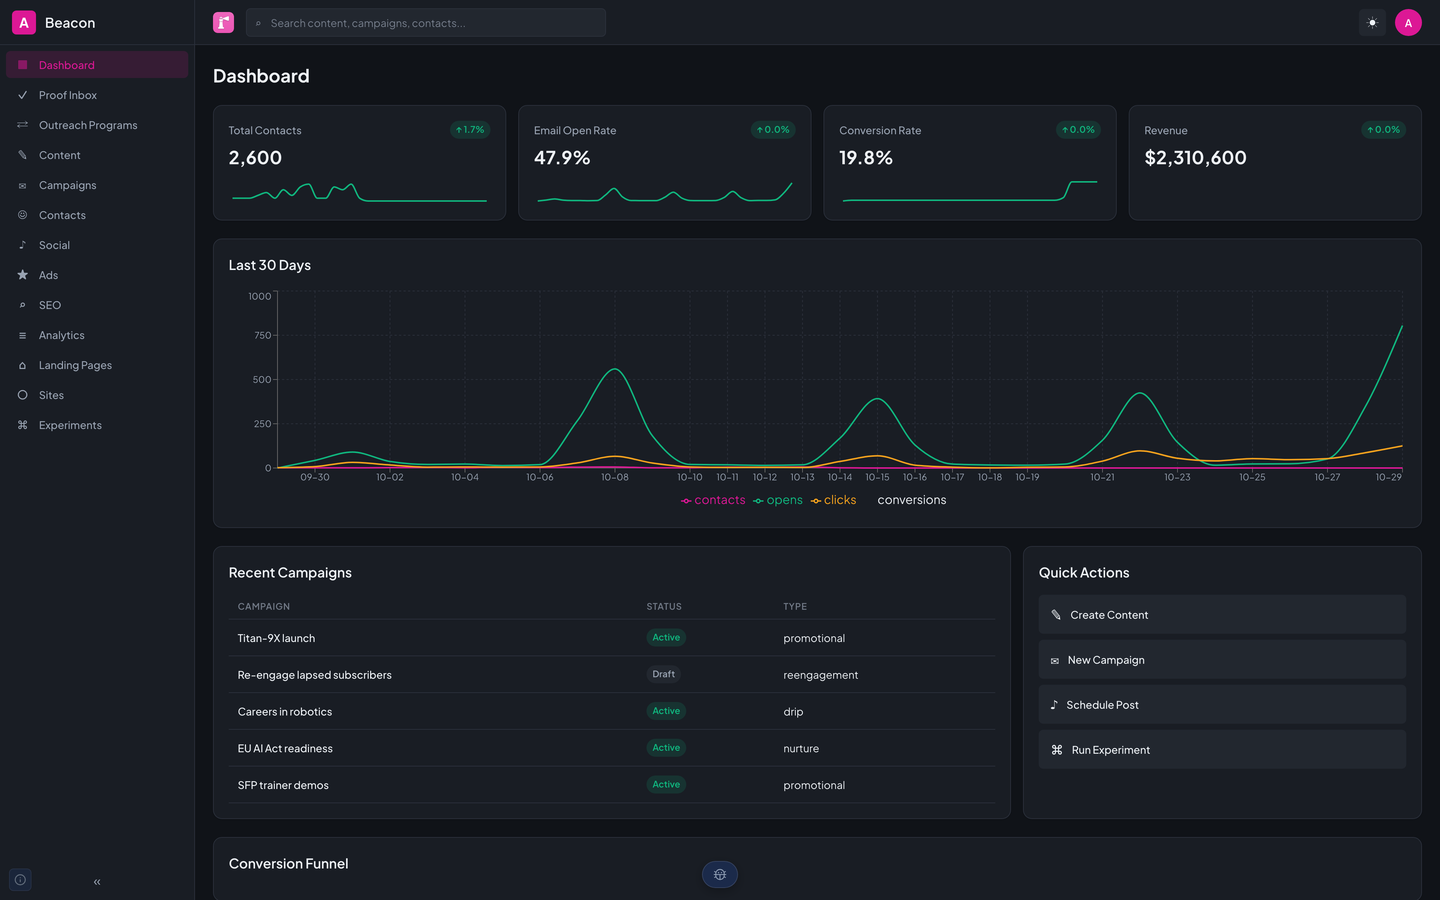Toggle the opens series in chart legend

(x=778, y=500)
